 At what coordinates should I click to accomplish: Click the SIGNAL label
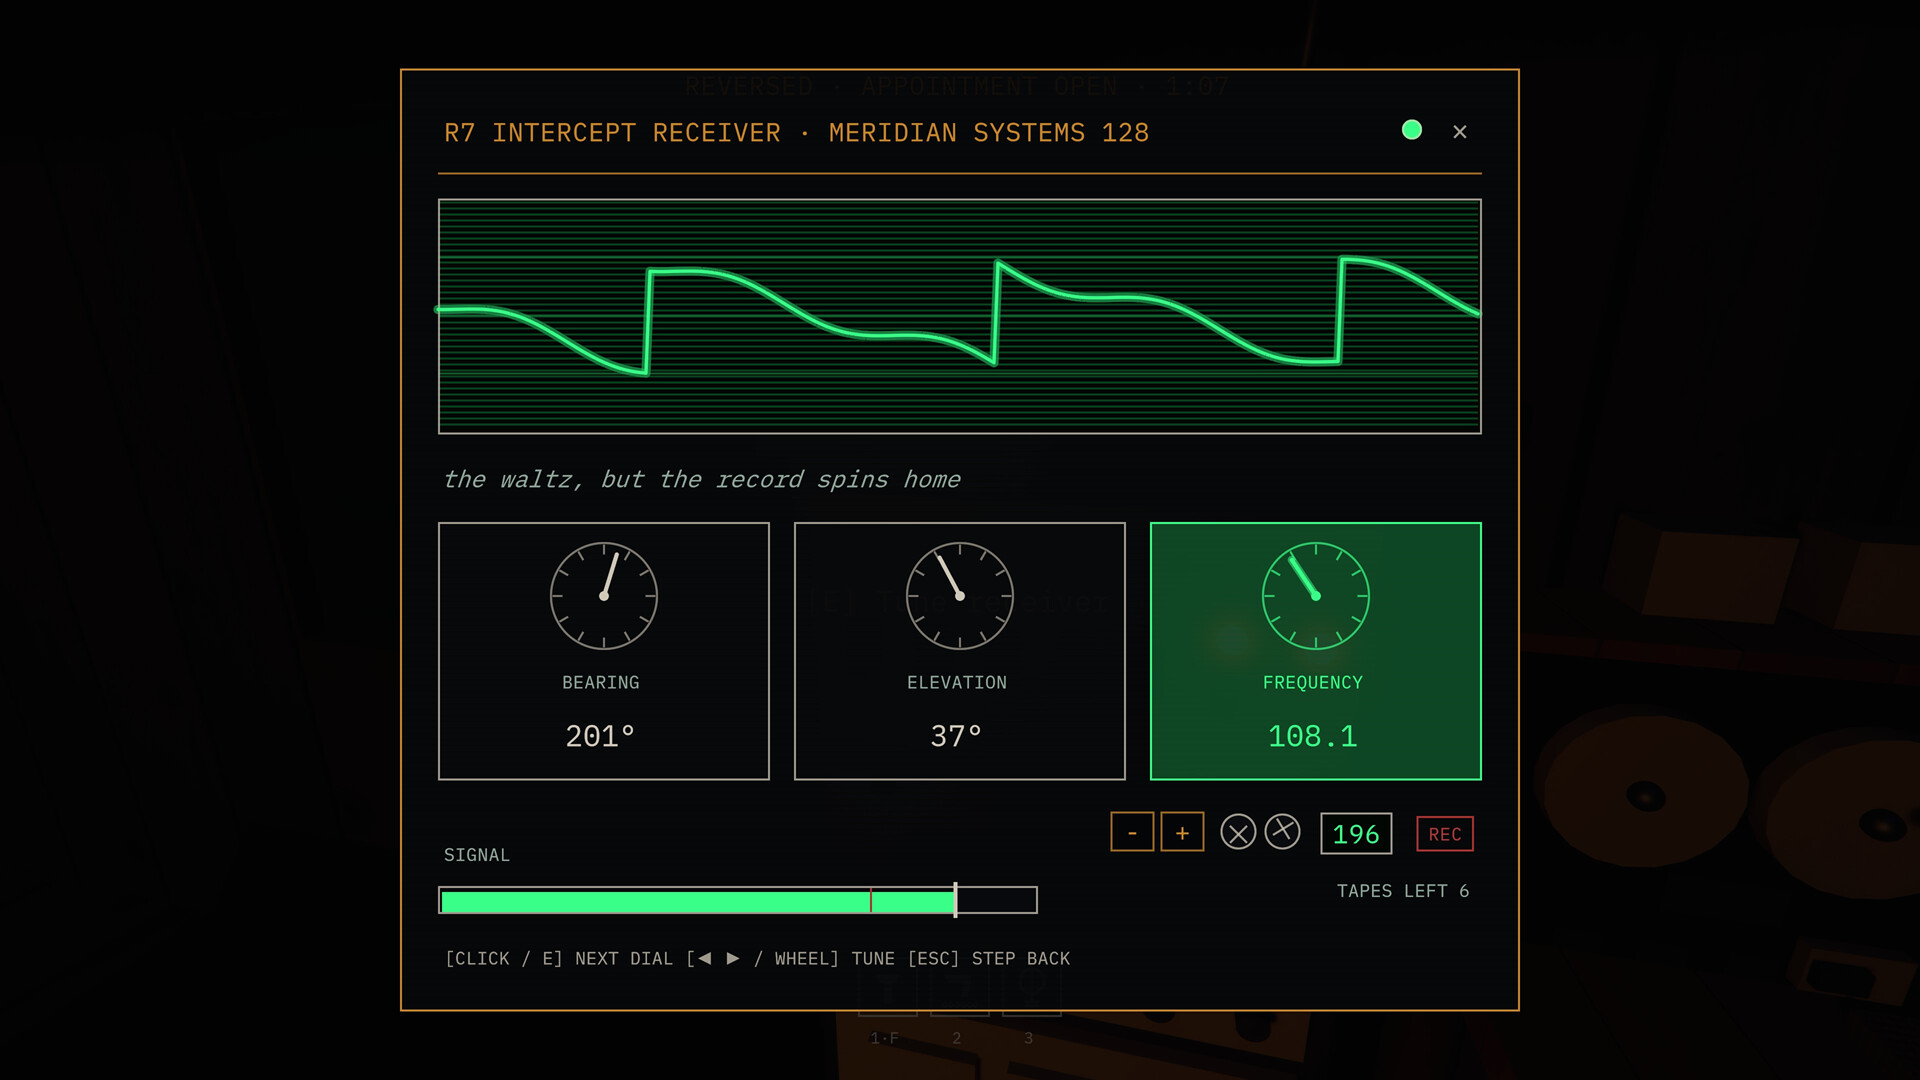pyautogui.click(x=477, y=855)
